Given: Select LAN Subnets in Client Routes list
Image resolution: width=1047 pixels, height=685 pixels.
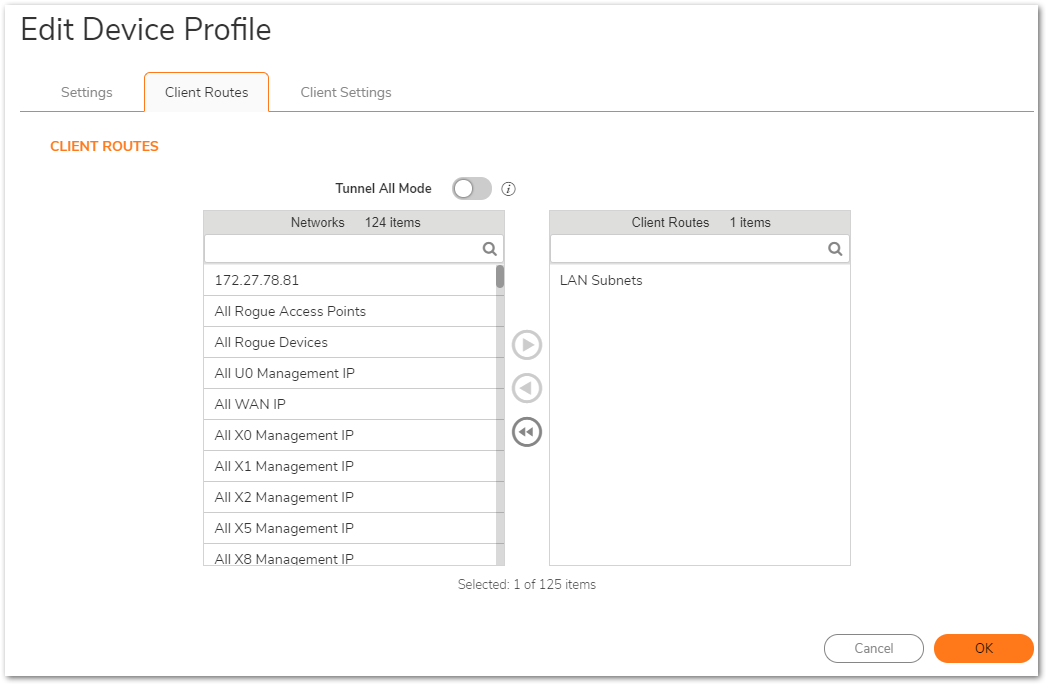Looking at the screenshot, I should click(x=601, y=280).
